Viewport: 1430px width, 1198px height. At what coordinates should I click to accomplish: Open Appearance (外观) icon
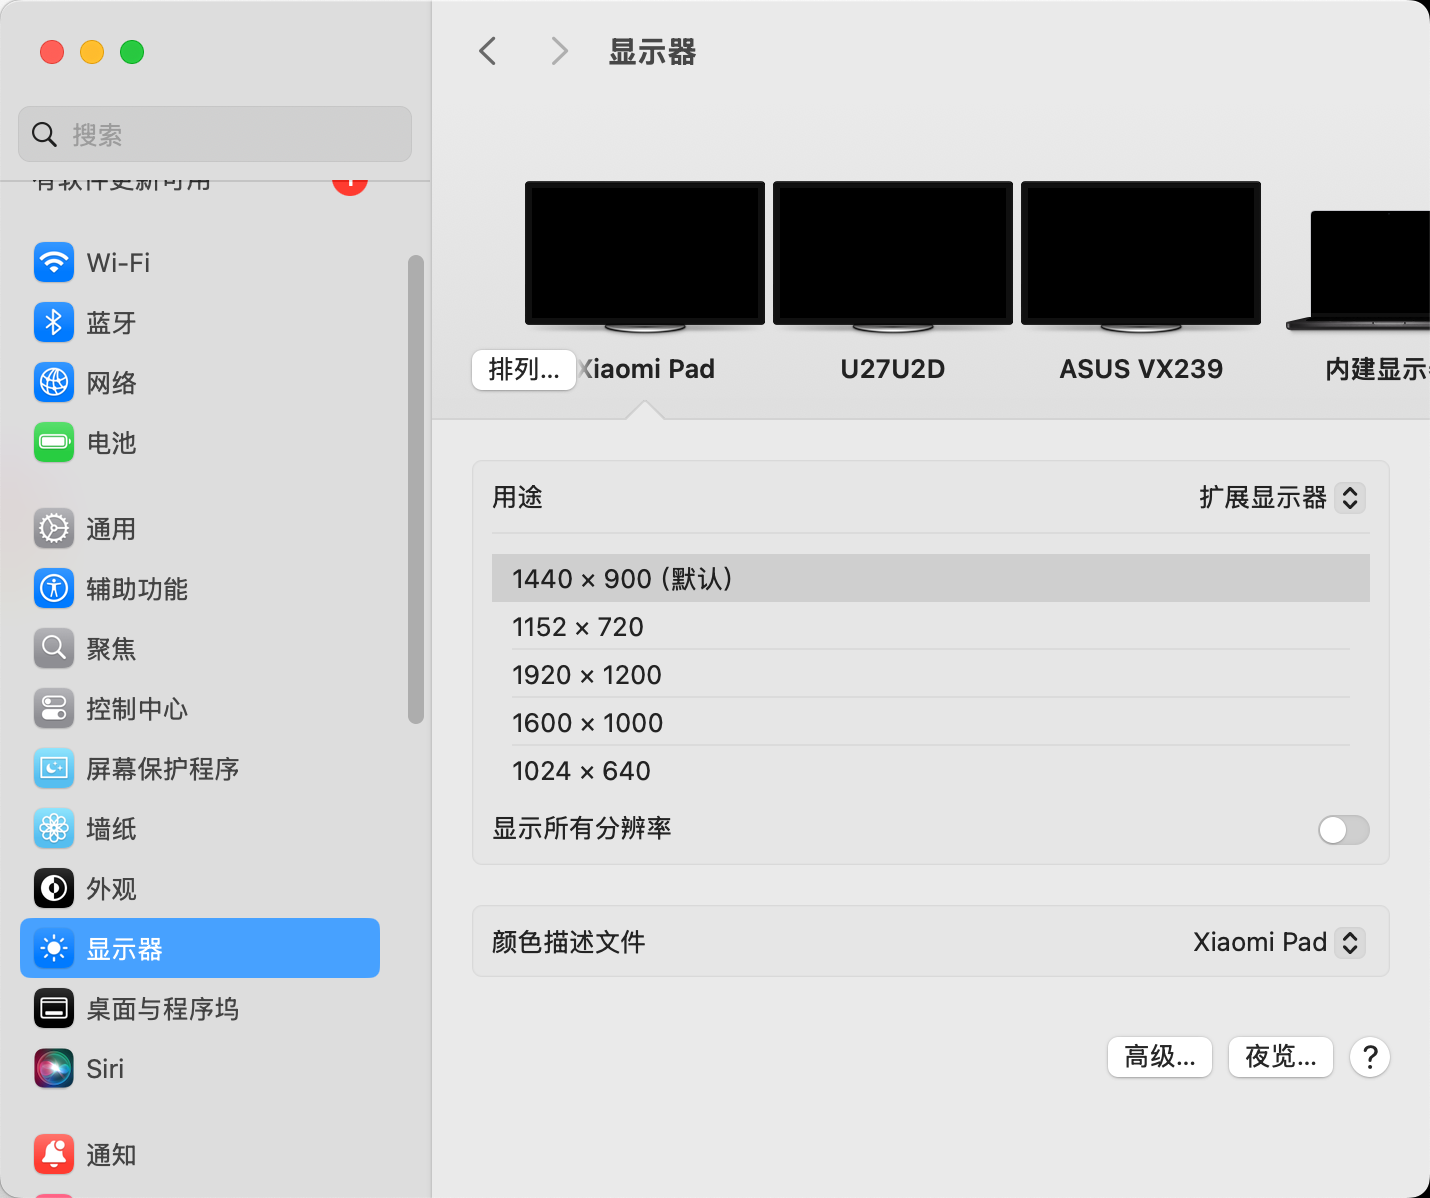tap(54, 889)
